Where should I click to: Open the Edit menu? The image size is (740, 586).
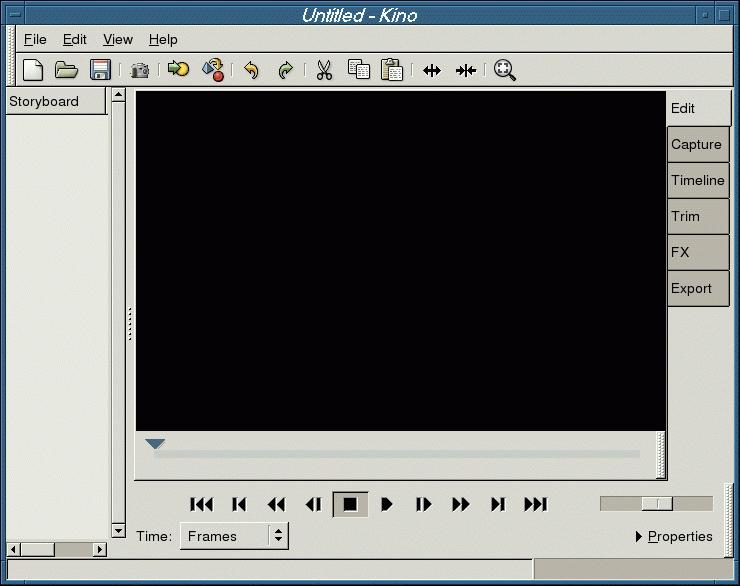coord(75,39)
